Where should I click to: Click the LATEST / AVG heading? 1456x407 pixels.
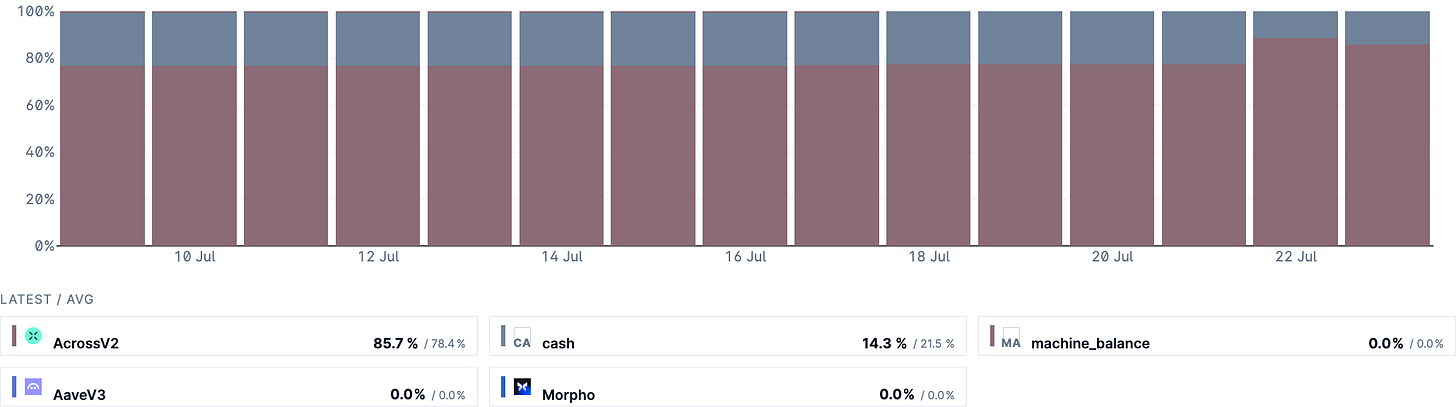(x=47, y=300)
